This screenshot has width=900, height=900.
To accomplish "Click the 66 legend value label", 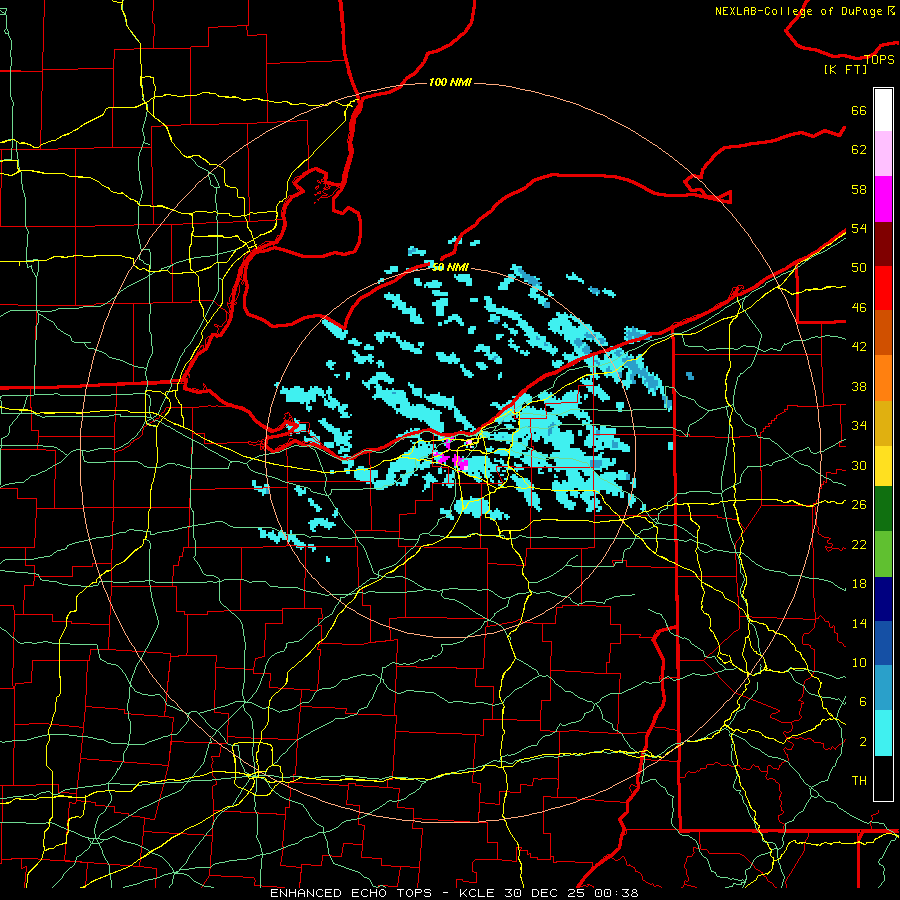I will pos(859,110).
